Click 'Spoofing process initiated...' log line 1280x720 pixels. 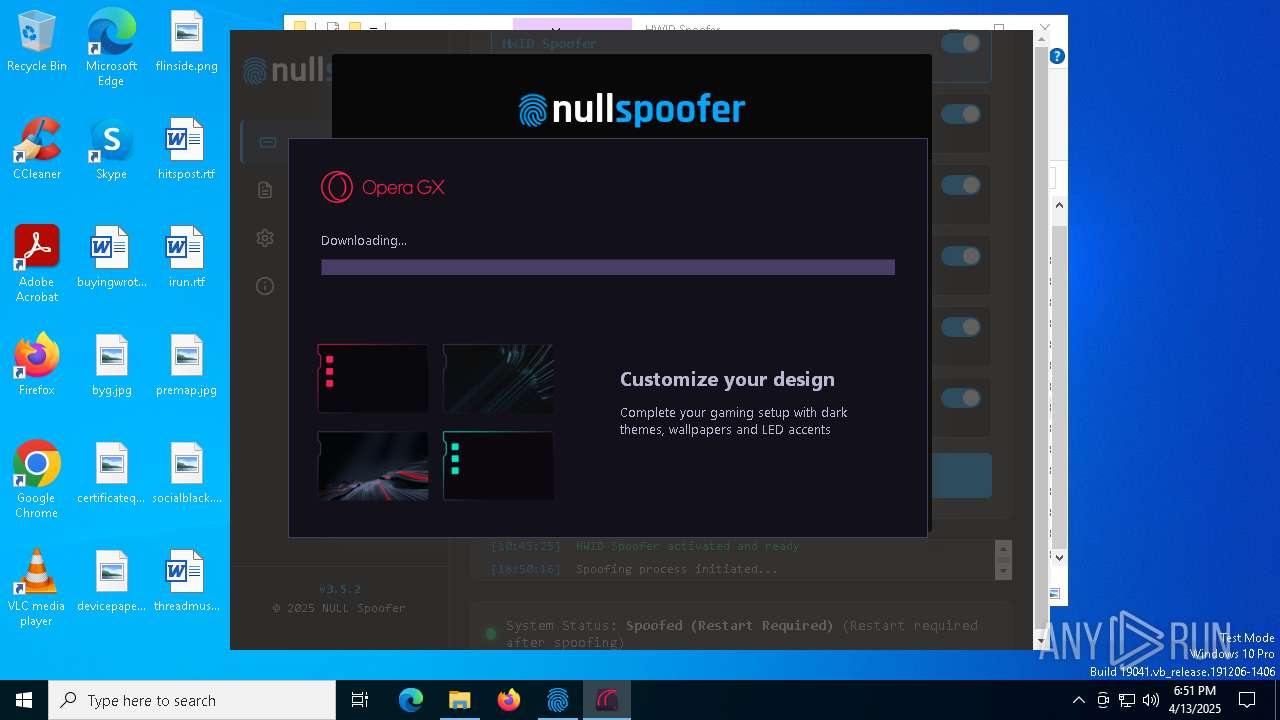(x=677, y=569)
